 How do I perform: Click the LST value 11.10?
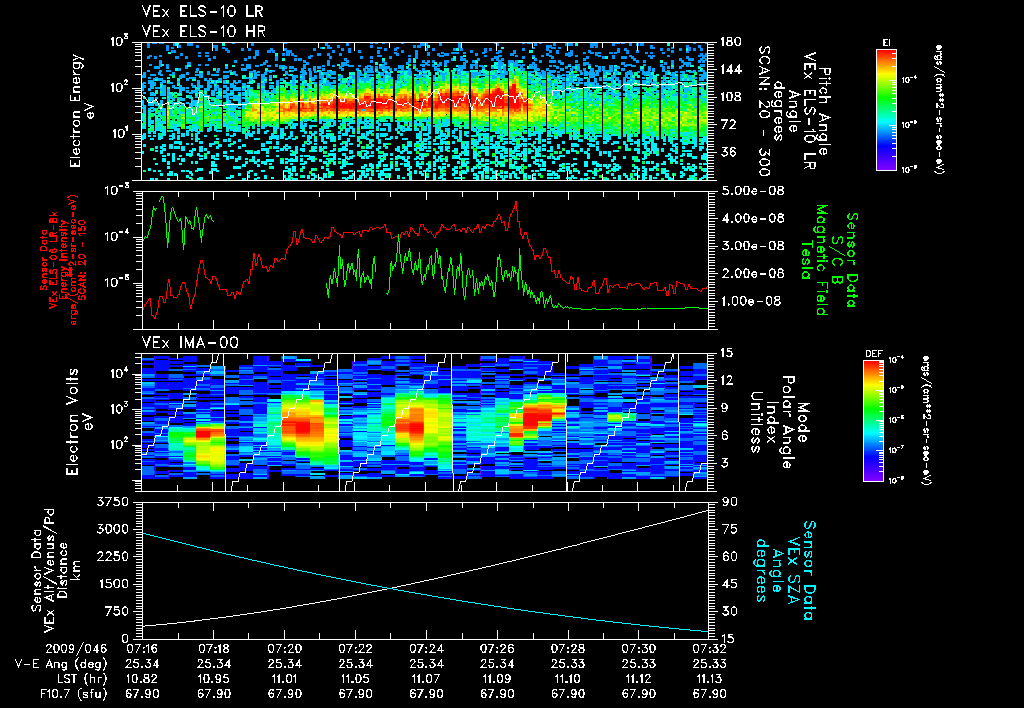click(568, 679)
